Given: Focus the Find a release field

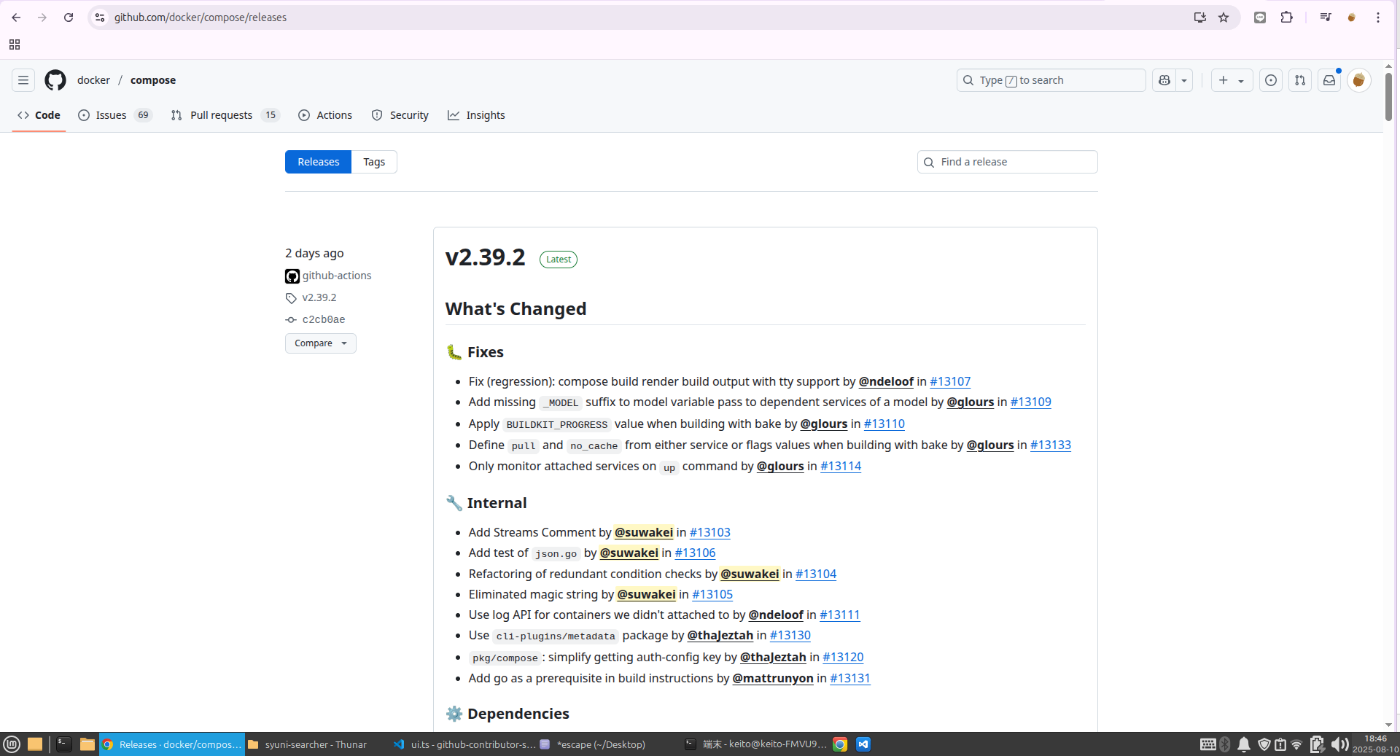Looking at the screenshot, I should (1007, 162).
